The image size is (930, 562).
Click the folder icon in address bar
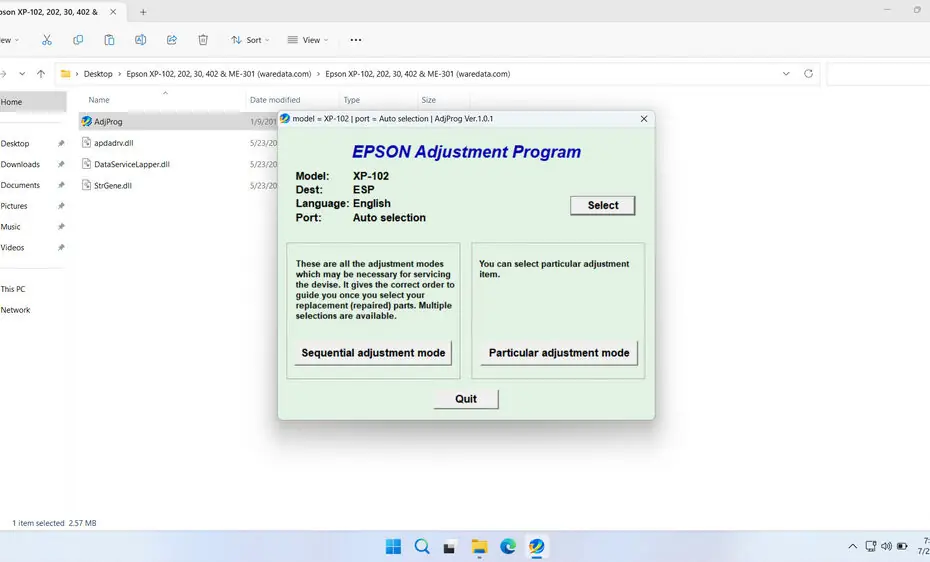click(66, 74)
